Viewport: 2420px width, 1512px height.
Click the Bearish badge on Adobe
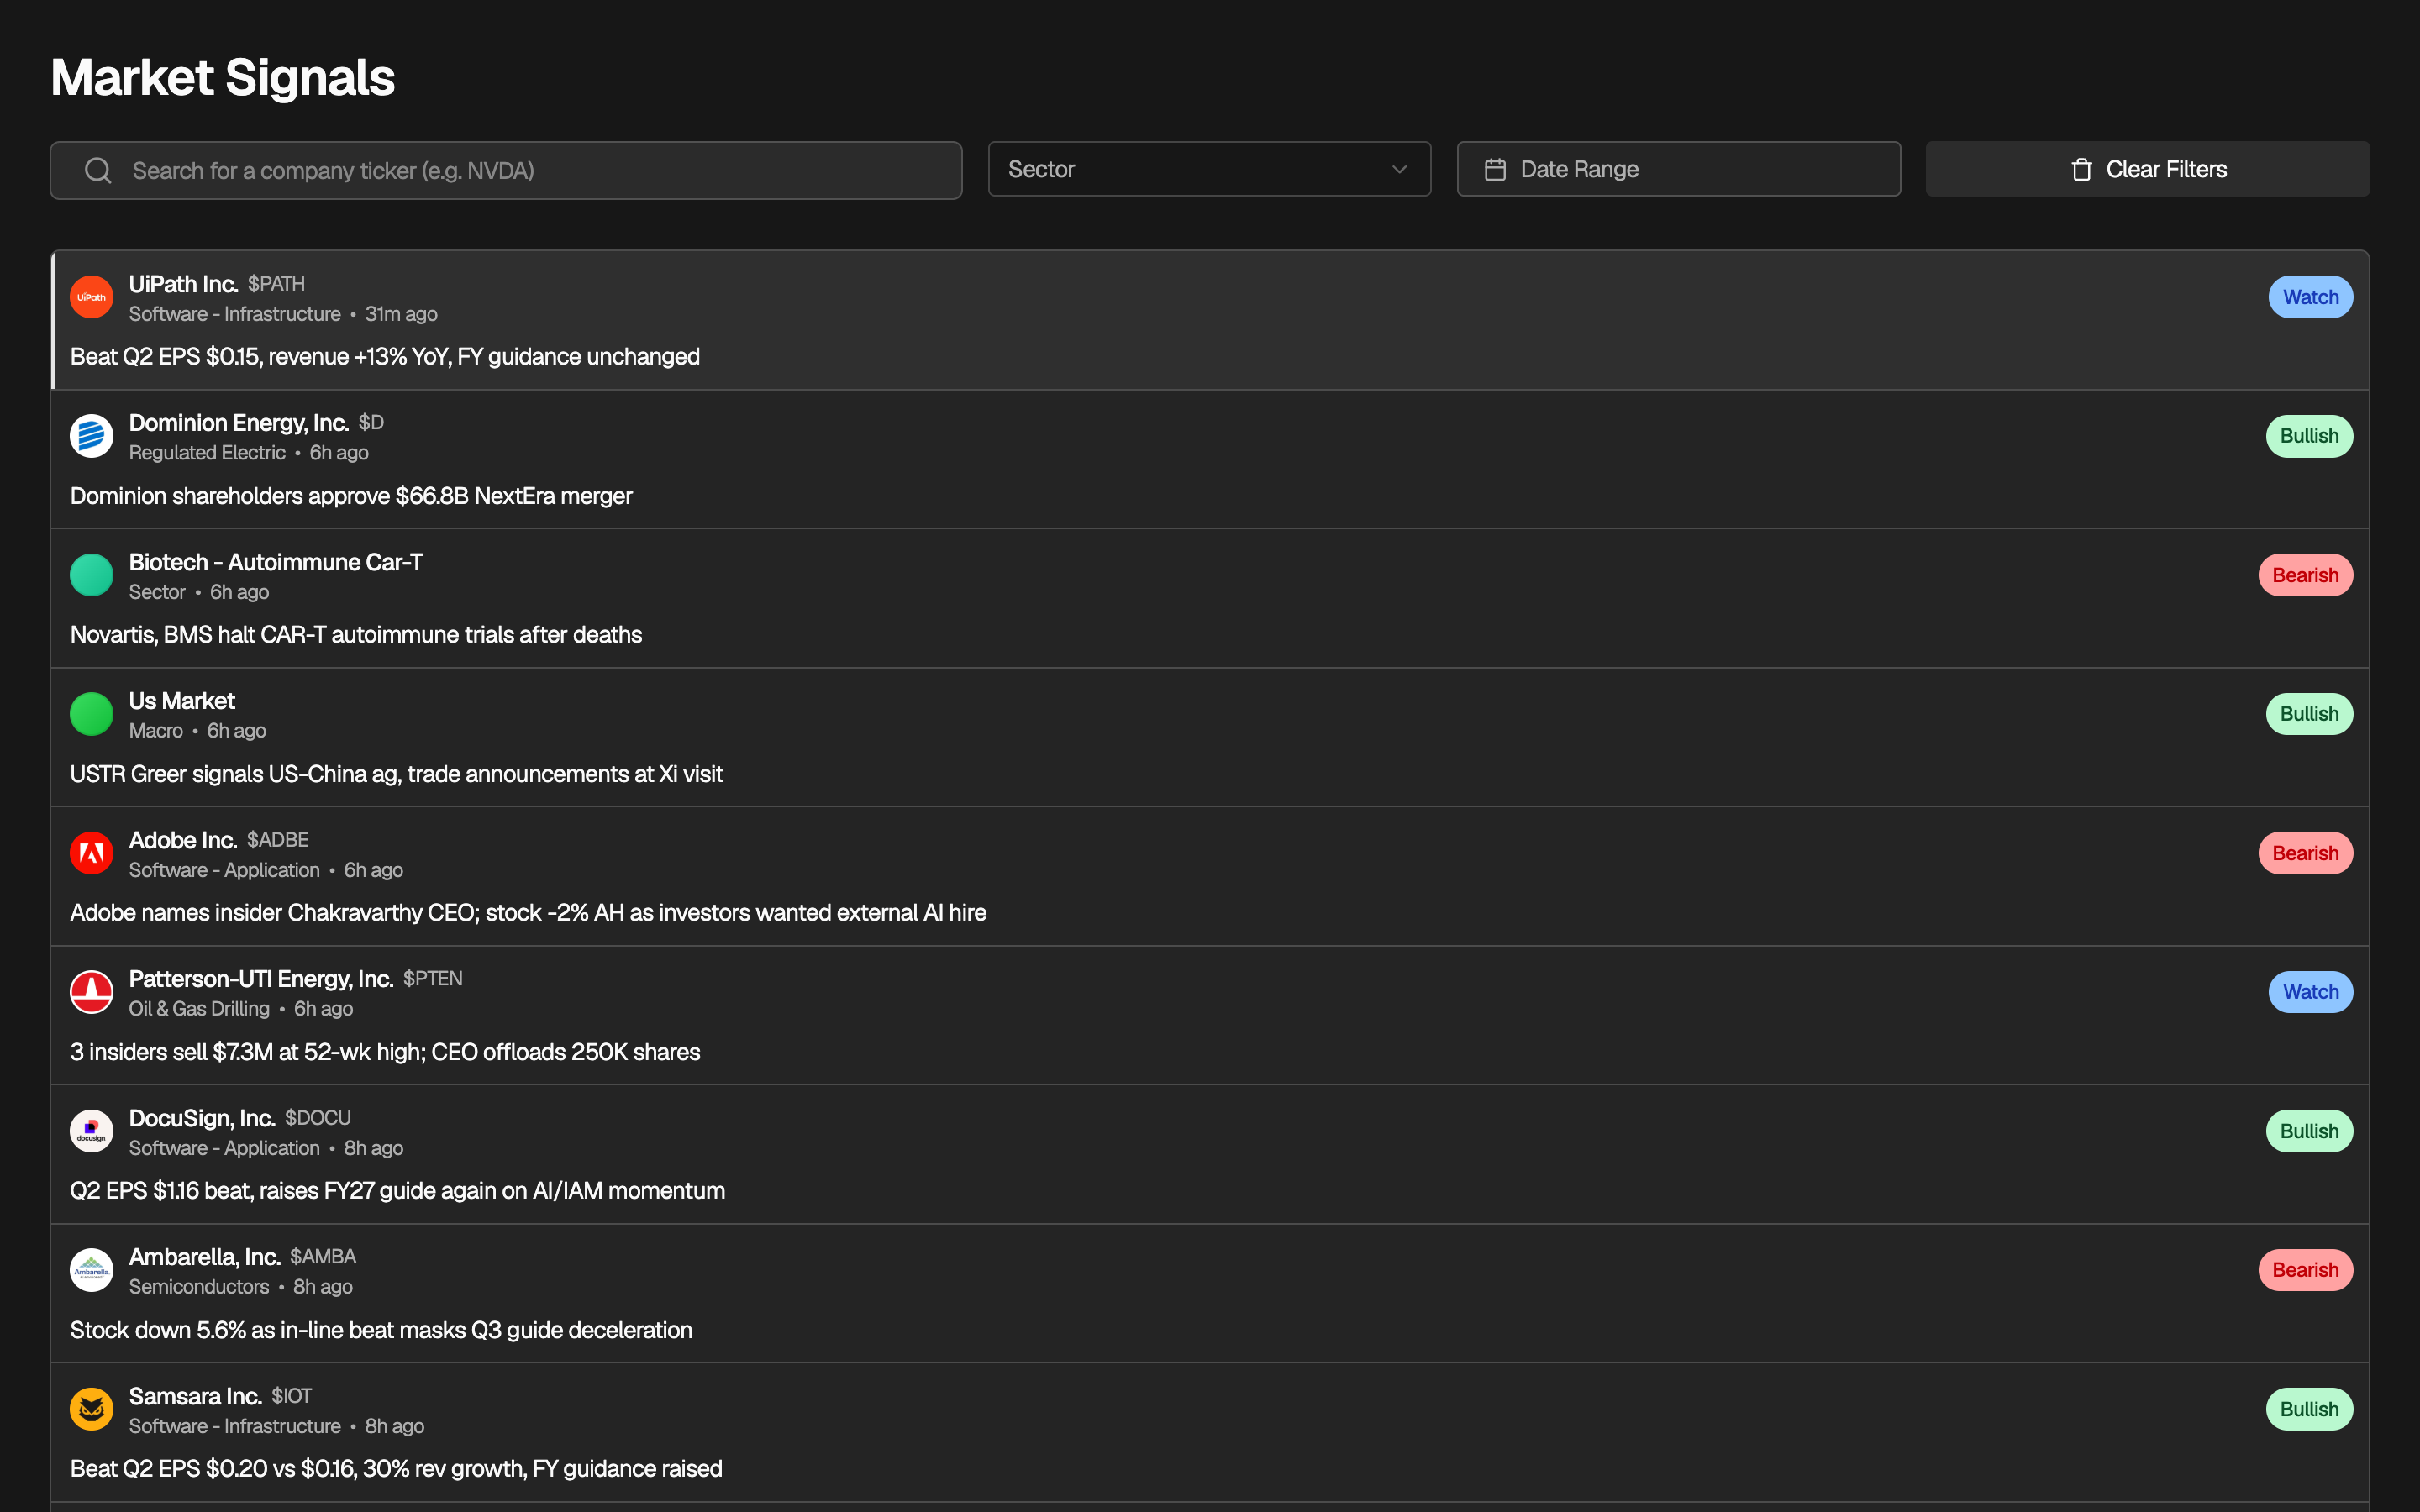pos(2305,853)
